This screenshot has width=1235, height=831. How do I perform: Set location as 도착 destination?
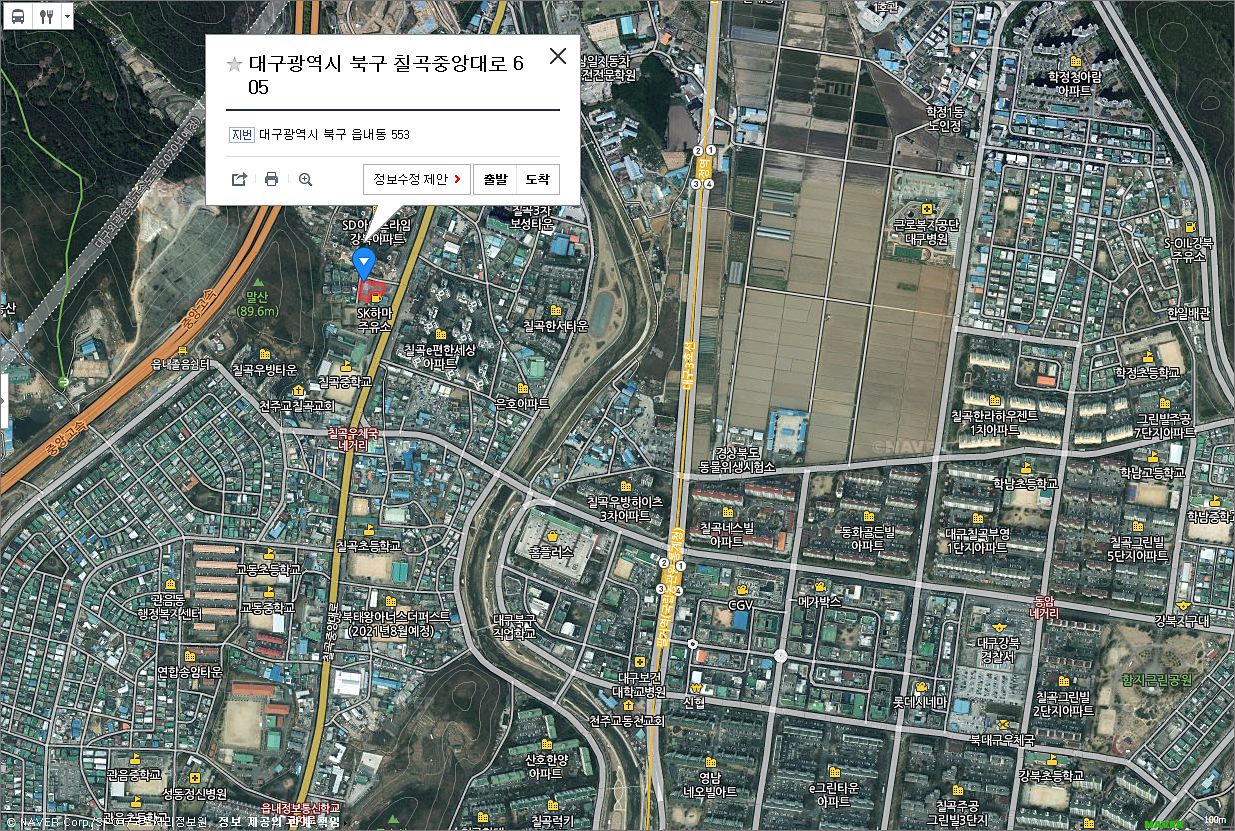(538, 179)
